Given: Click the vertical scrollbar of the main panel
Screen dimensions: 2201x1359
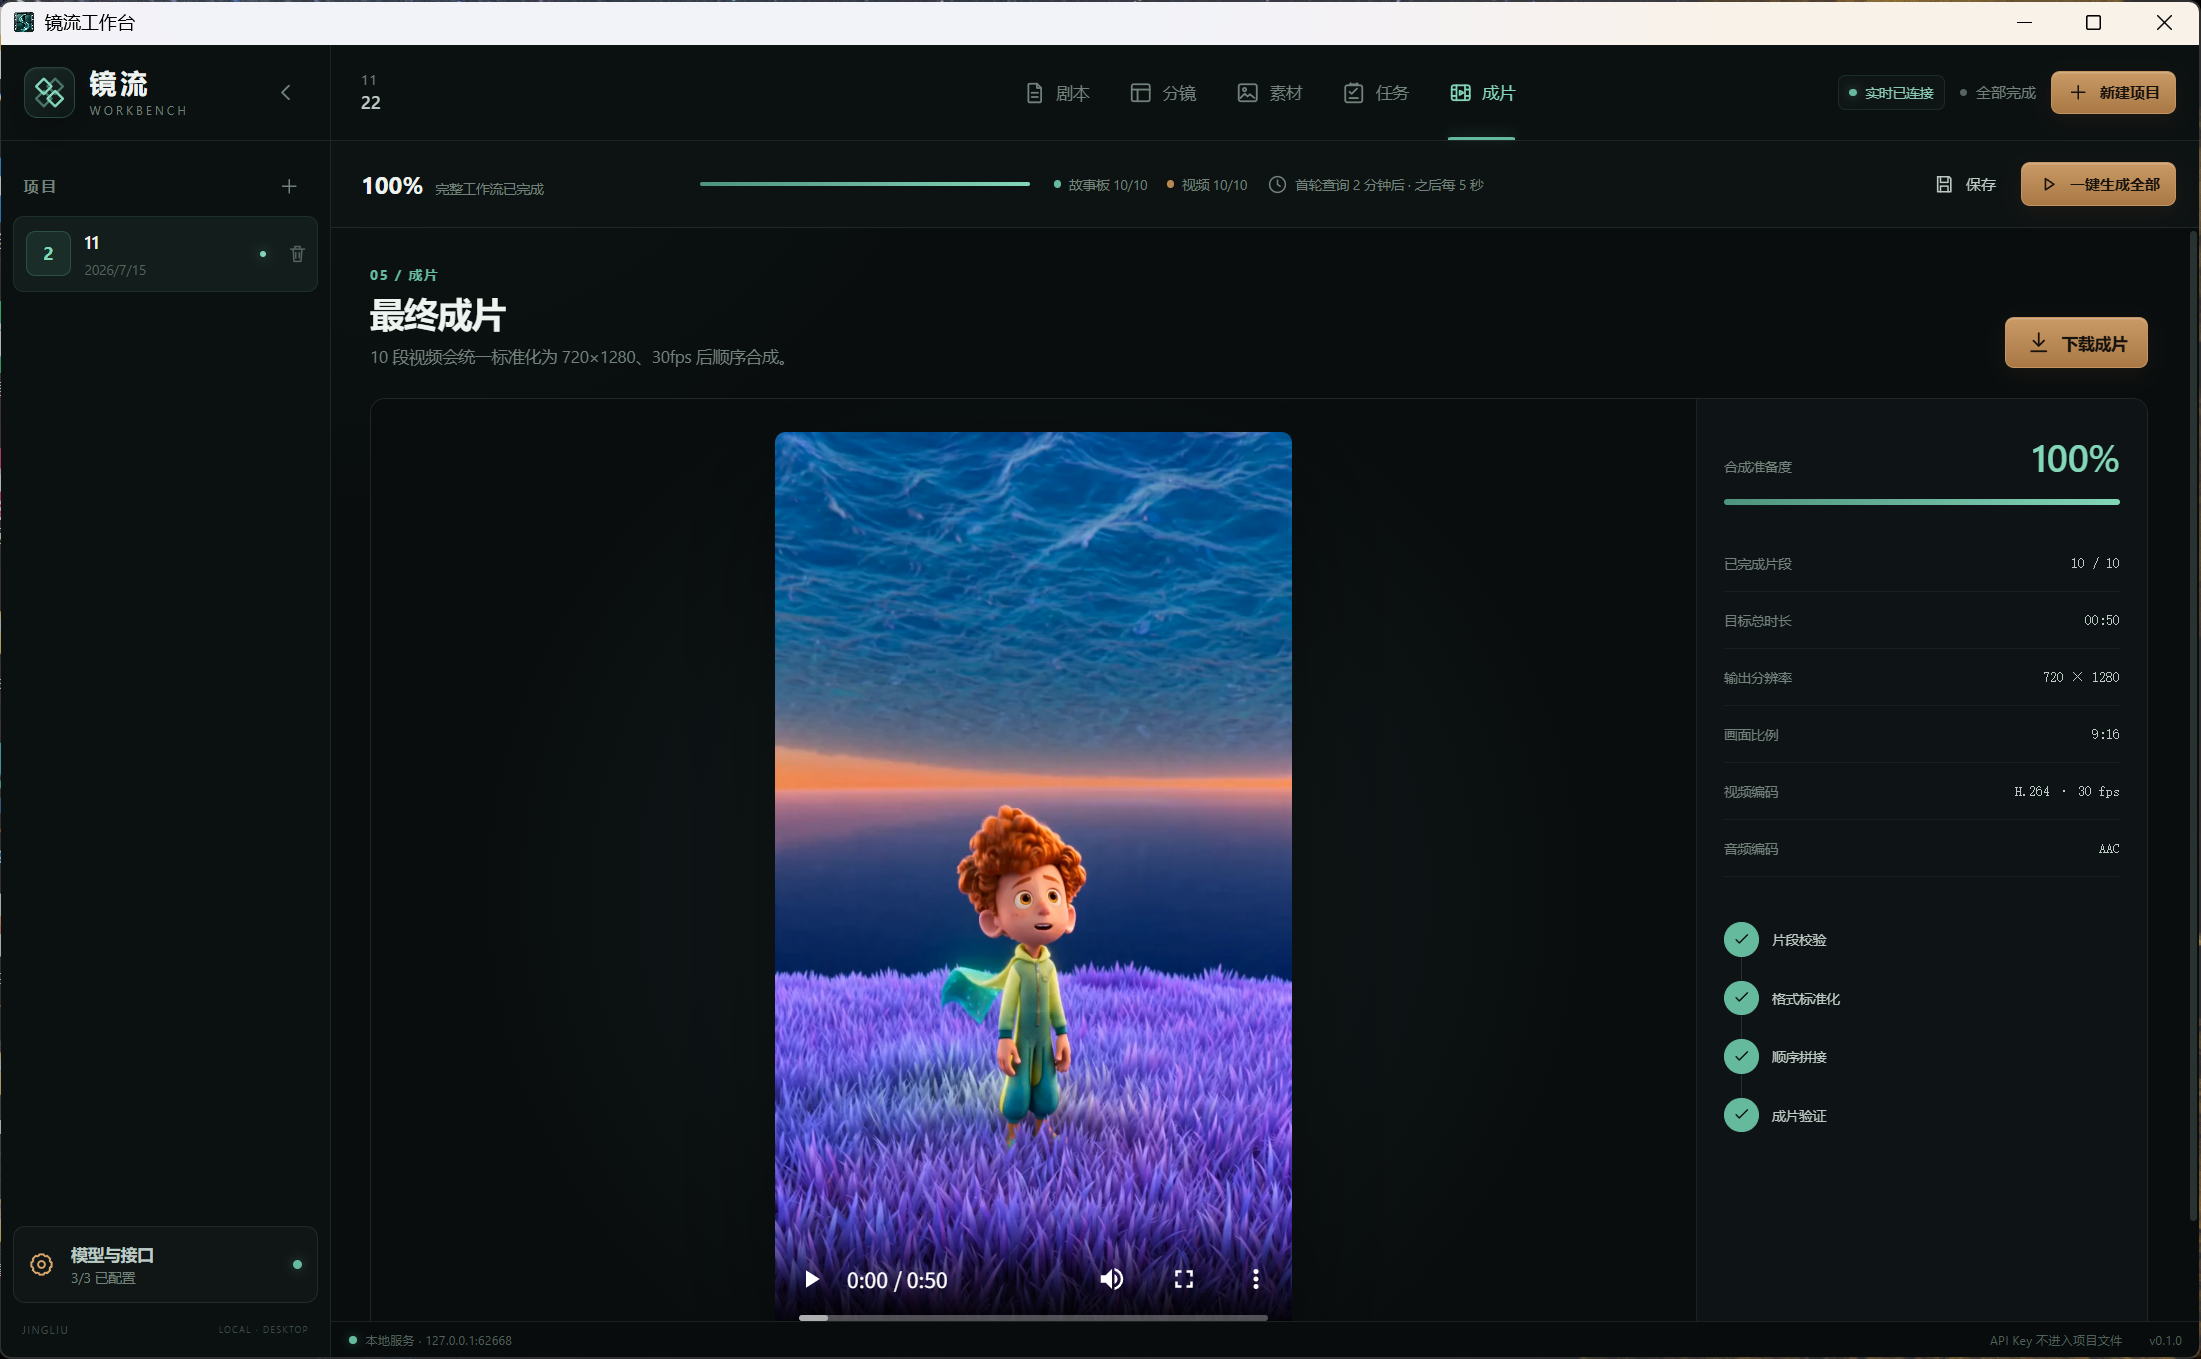Looking at the screenshot, I should point(2193,725).
